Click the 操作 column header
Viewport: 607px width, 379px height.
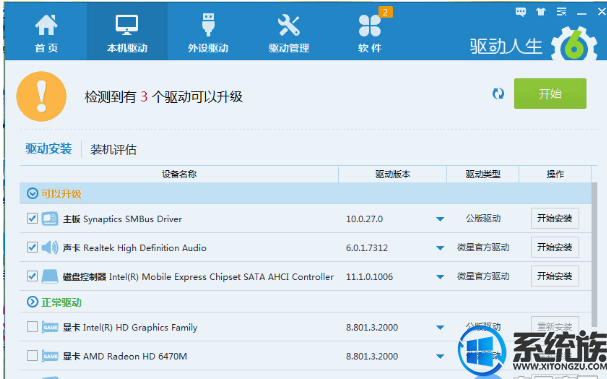point(555,174)
